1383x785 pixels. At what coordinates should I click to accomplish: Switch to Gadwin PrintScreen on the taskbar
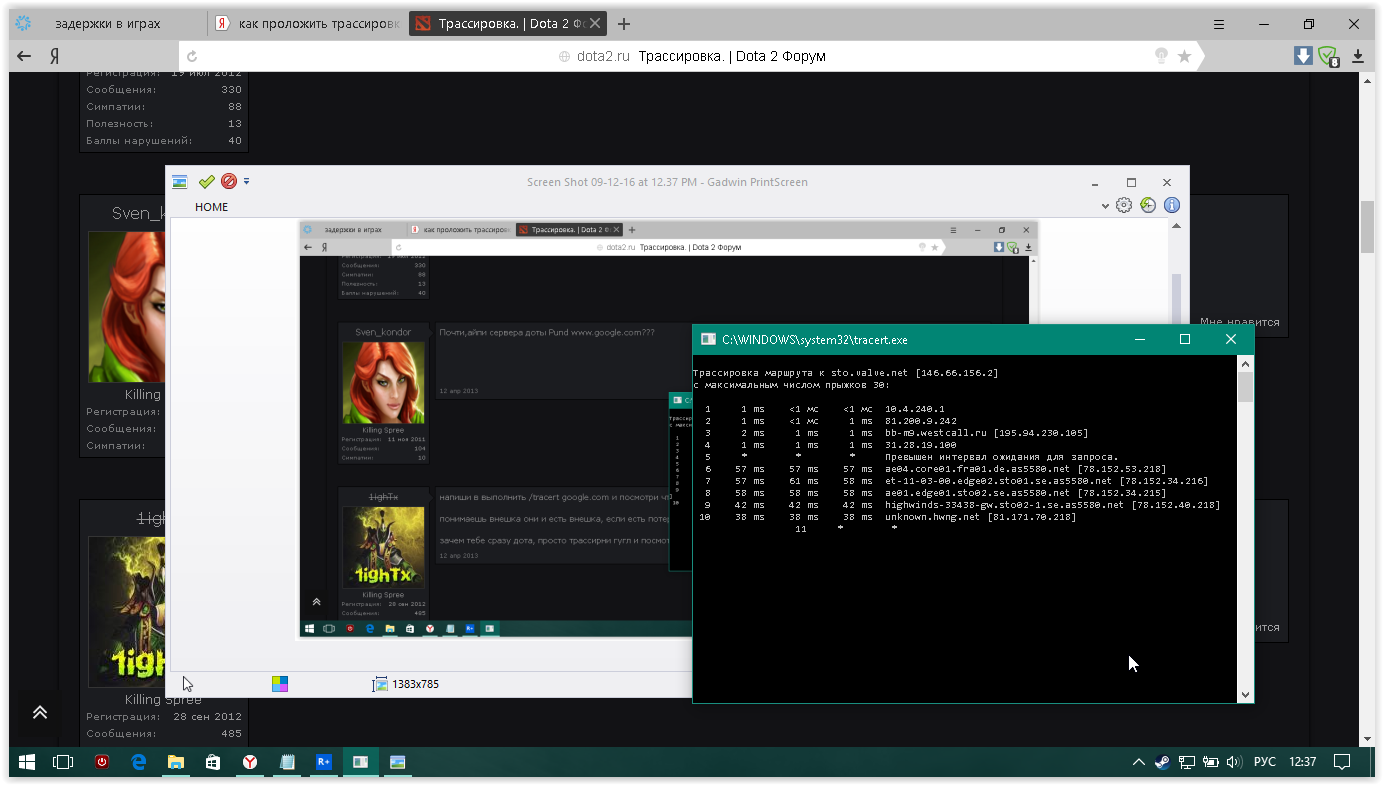[398, 762]
